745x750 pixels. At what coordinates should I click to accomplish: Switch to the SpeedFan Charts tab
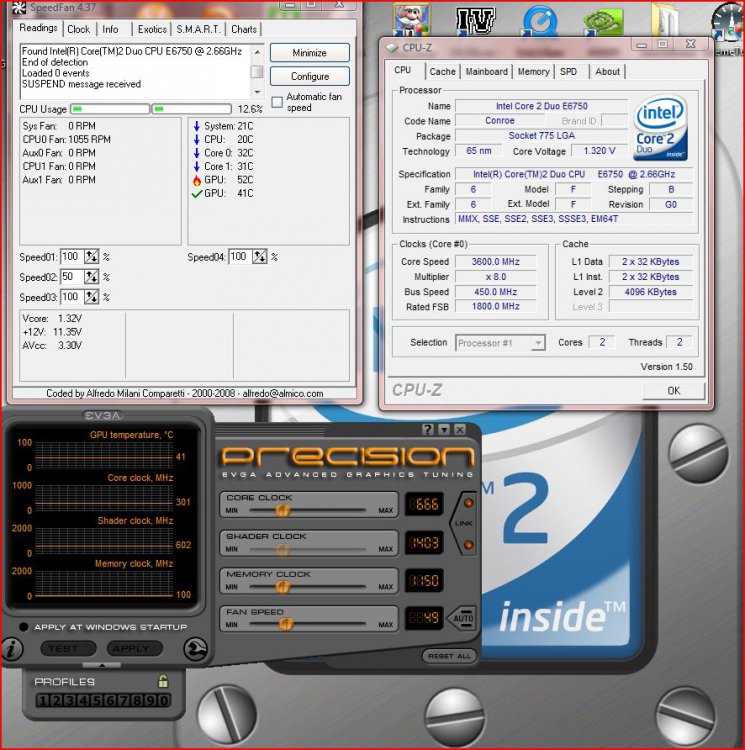(244, 30)
